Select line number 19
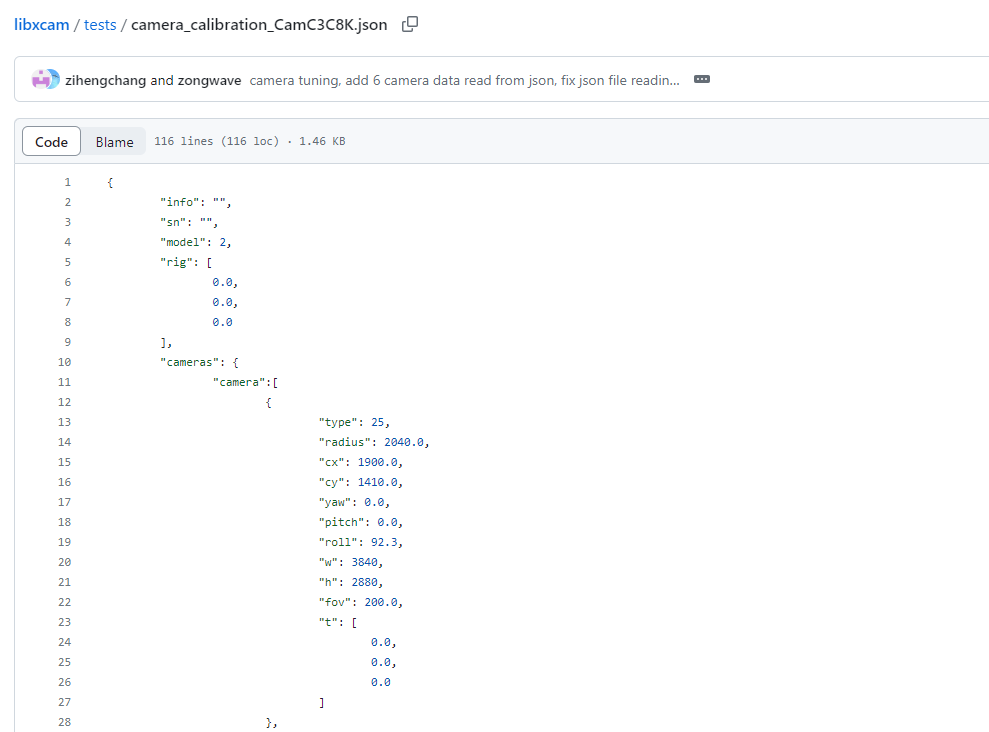Screen dimensions: 989x732 click(64, 542)
